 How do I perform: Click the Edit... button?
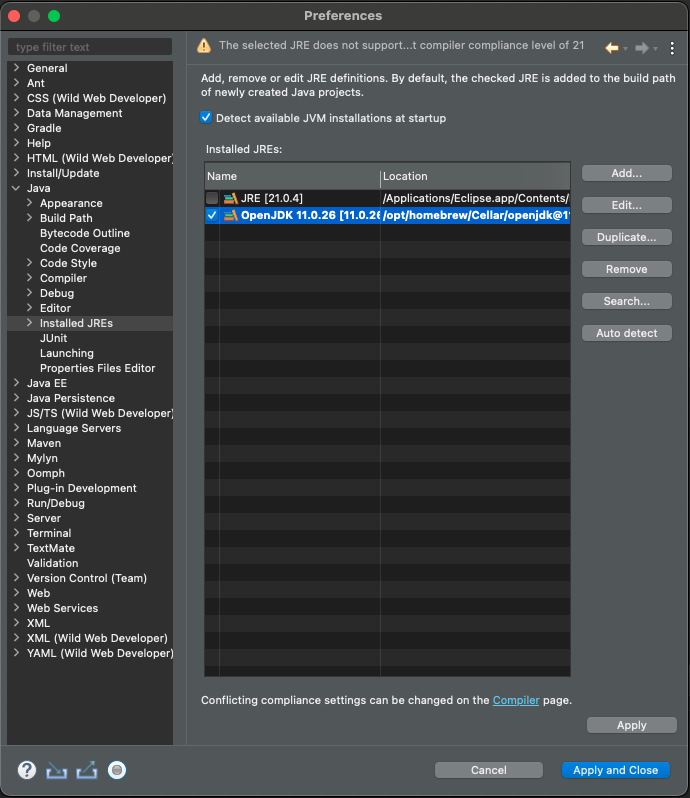[x=626, y=205]
